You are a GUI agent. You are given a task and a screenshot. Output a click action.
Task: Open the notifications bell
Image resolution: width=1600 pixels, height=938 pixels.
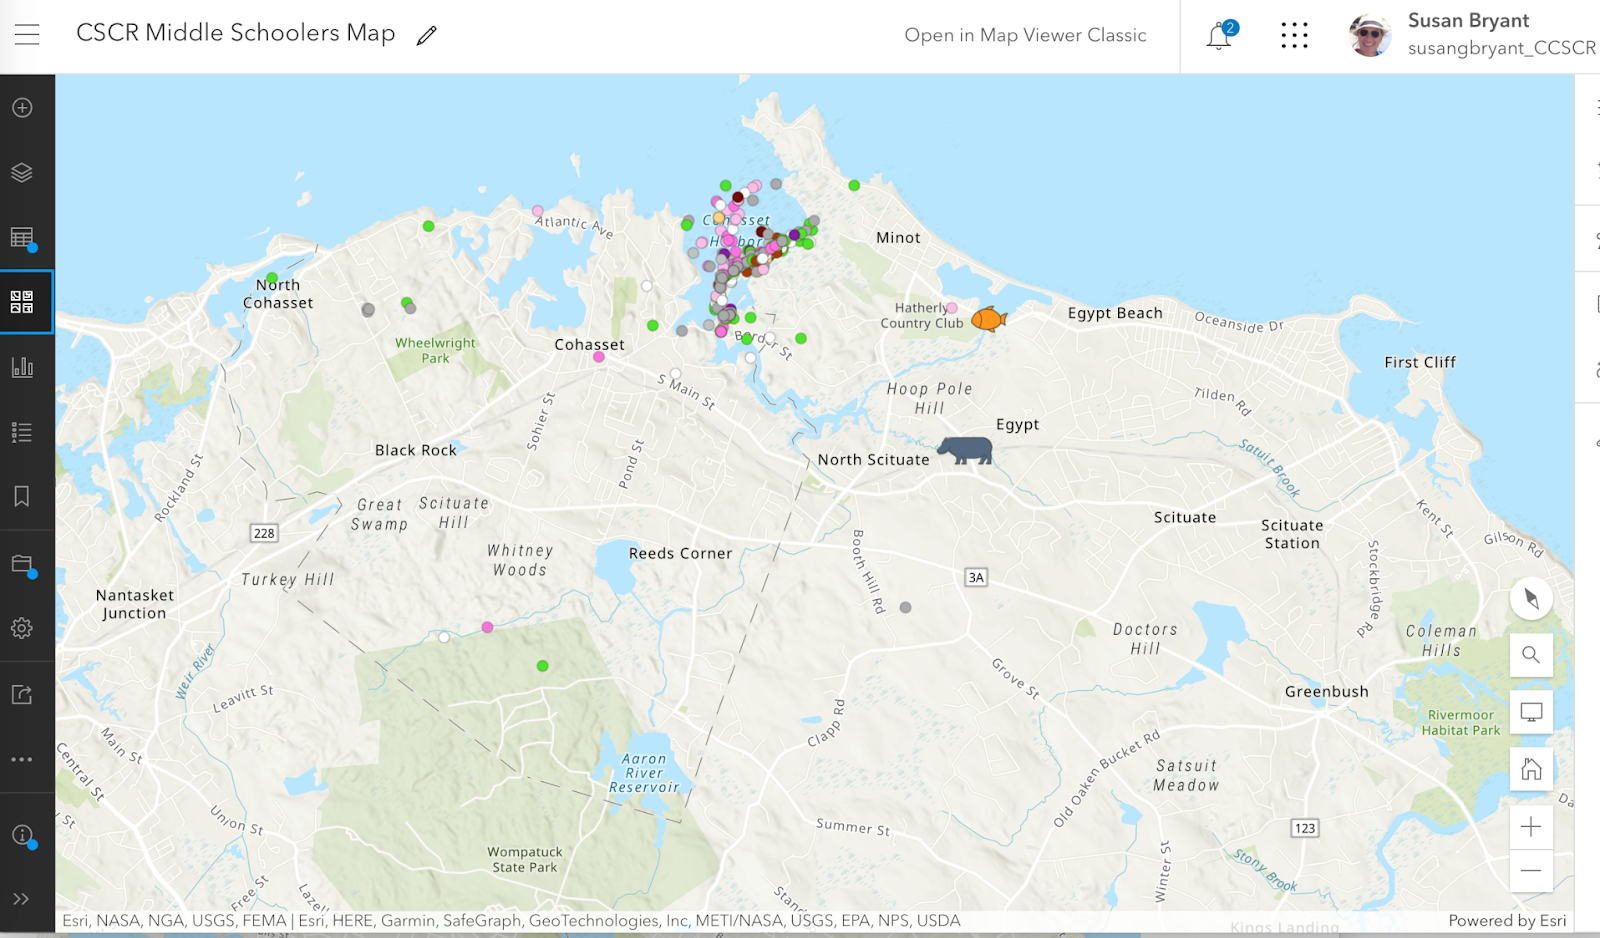(1219, 36)
